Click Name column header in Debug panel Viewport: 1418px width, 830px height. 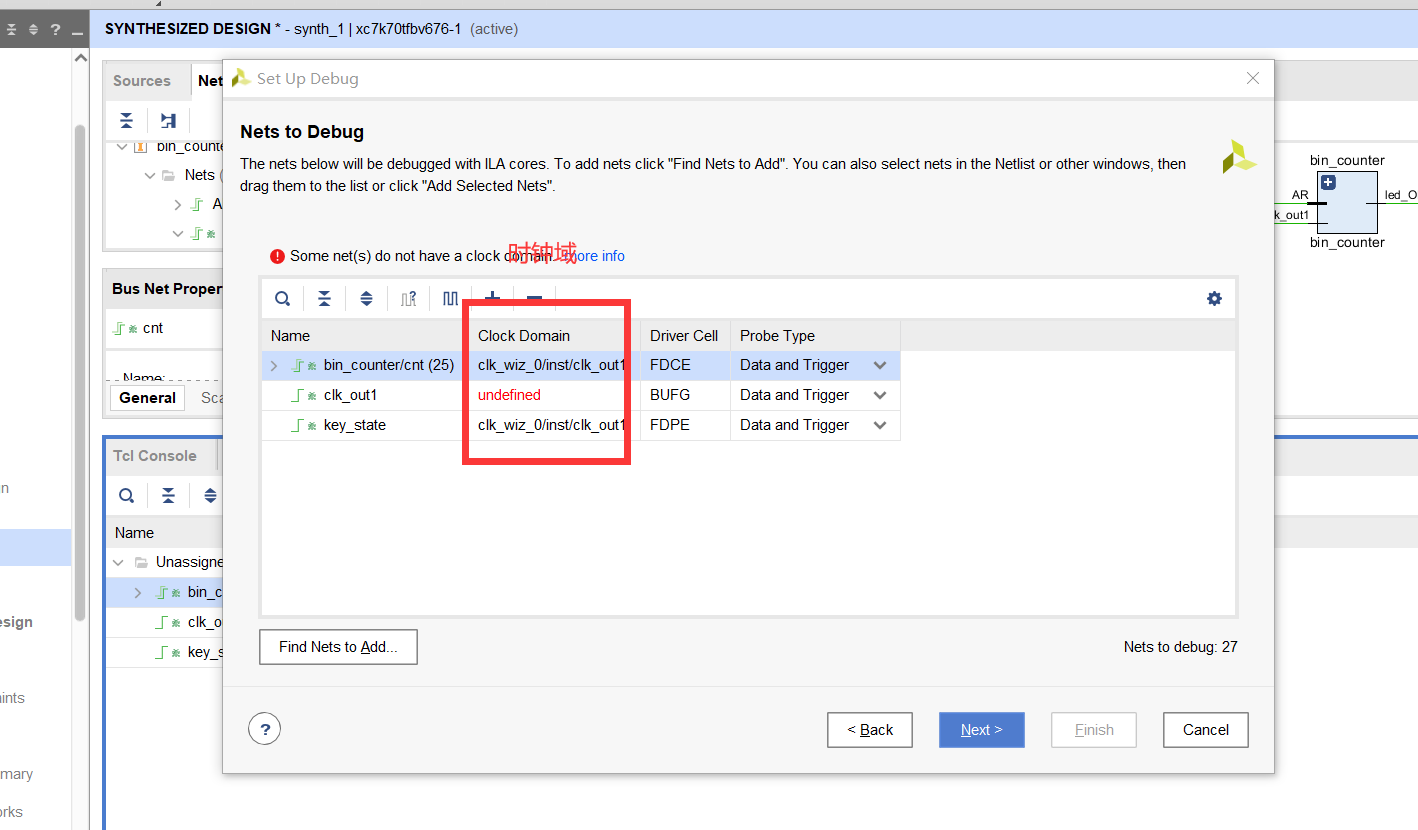[x=134, y=533]
